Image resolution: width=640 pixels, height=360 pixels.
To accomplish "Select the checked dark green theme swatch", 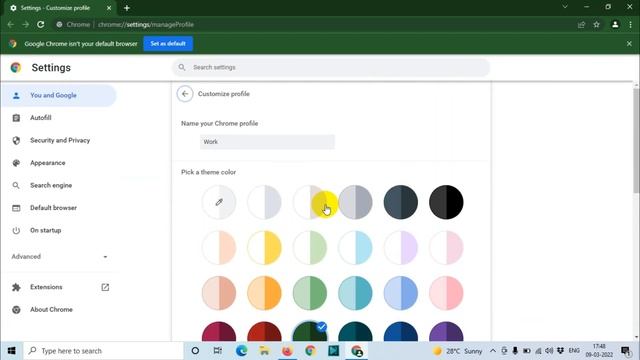I will [x=310, y=332].
